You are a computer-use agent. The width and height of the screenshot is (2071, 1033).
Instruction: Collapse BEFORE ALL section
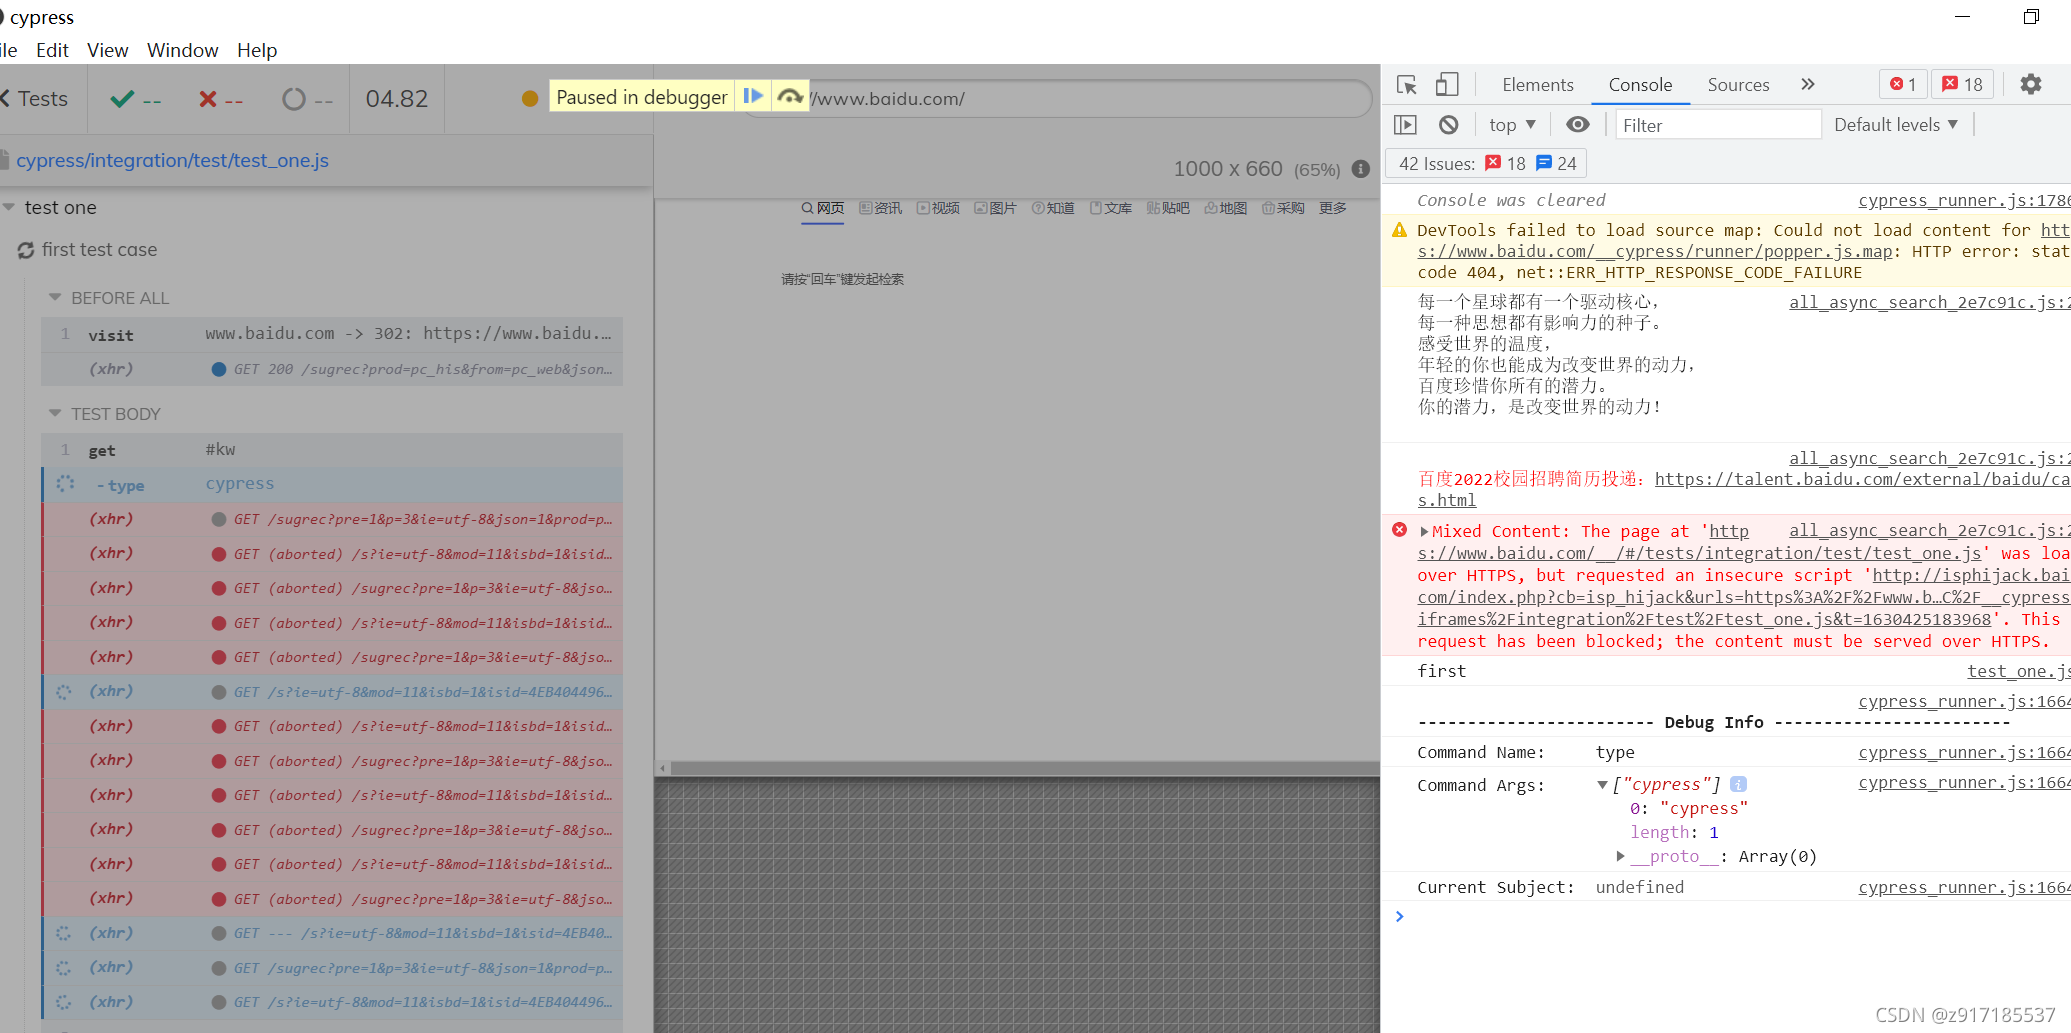pyautogui.click(x=55, y=298)
